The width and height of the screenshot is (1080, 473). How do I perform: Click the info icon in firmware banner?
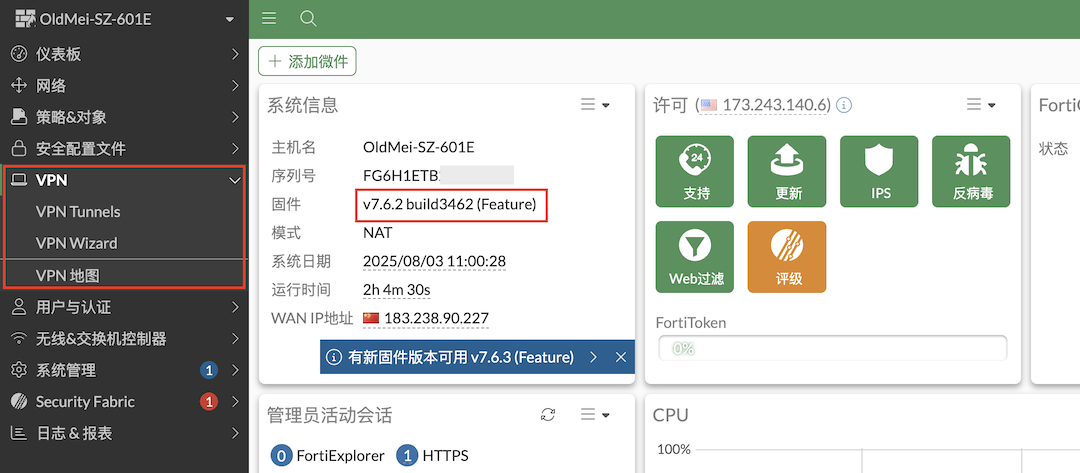pyautogui.click(x=334, y=357)
